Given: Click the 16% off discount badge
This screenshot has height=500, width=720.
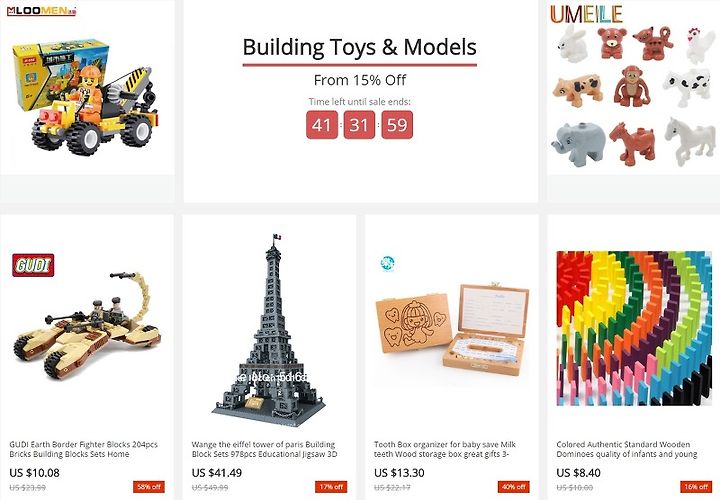Looking at the screenshot, I should point(696,487).
